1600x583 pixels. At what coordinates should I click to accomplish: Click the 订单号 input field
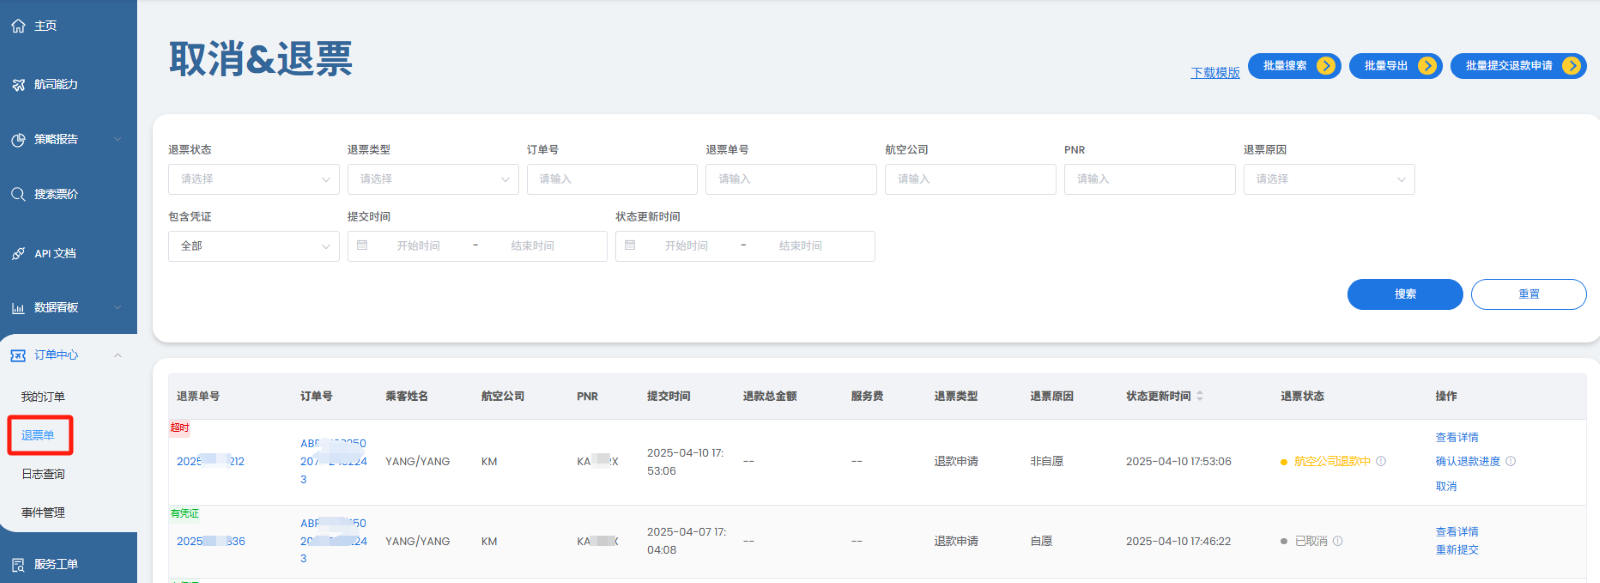pyautogui.click(x=612, y=179)
